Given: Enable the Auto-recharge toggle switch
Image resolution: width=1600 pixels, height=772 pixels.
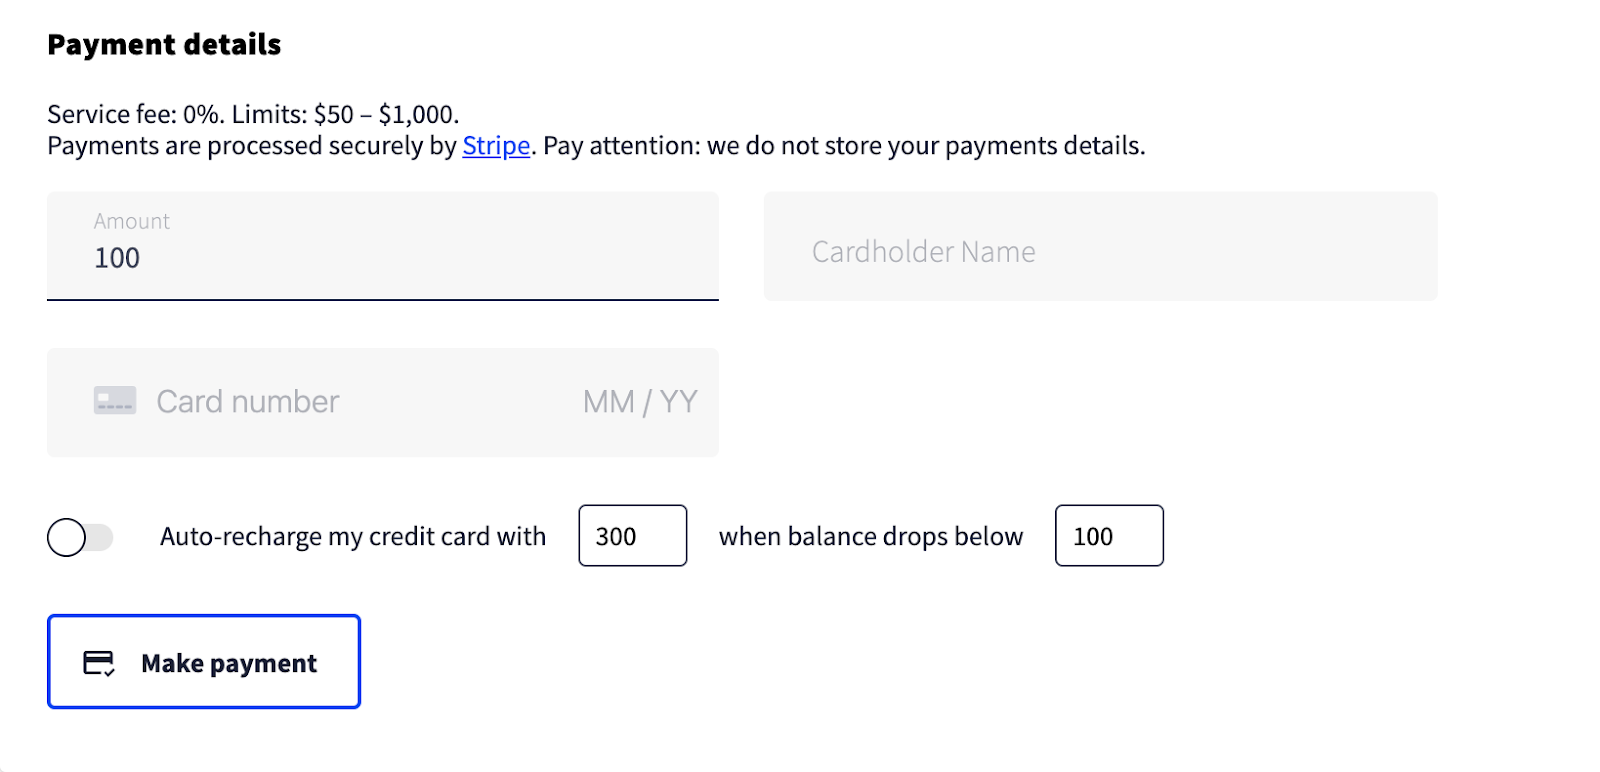Looking at the screenshot, I should (x=80, y=537).
